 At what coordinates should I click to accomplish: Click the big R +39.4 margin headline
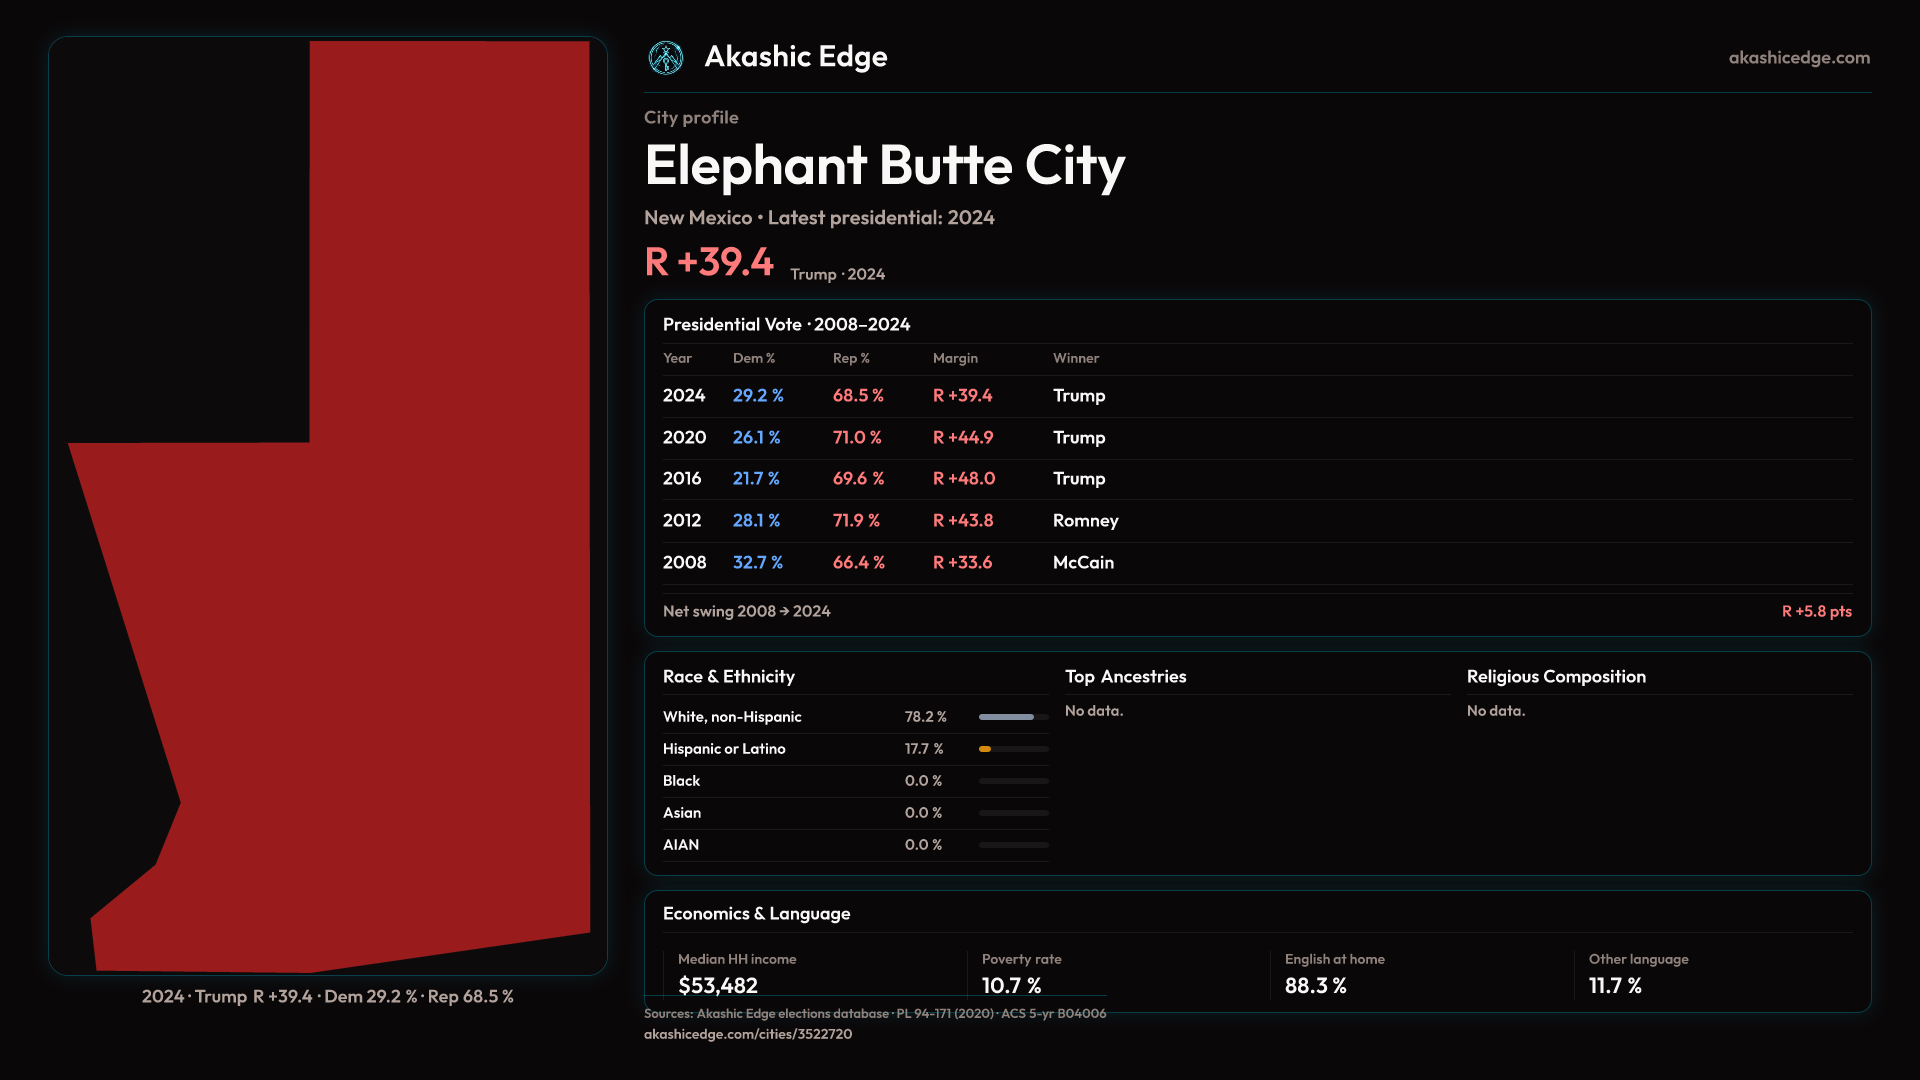point(709,262)
